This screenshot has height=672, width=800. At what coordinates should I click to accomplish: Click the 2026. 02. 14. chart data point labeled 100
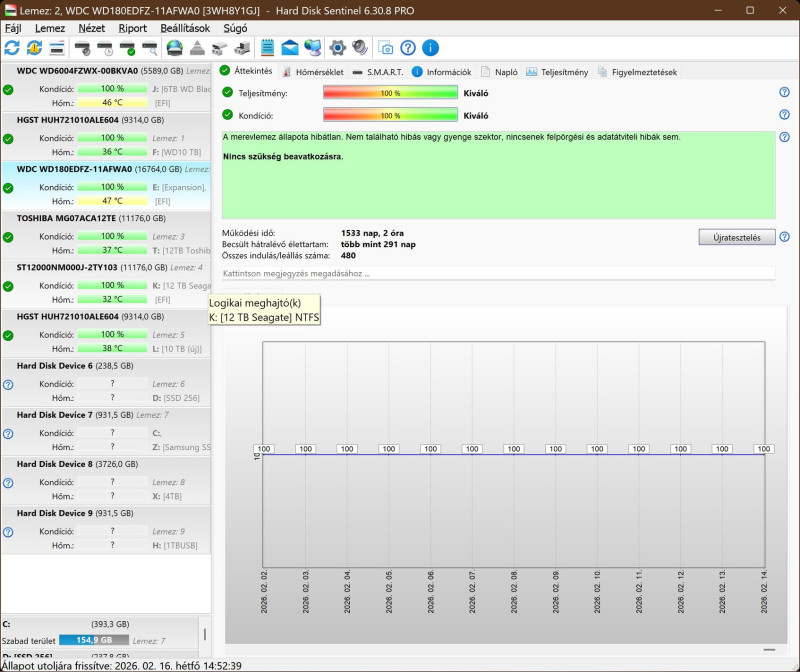pyautogui.click(x=764, y=449)
